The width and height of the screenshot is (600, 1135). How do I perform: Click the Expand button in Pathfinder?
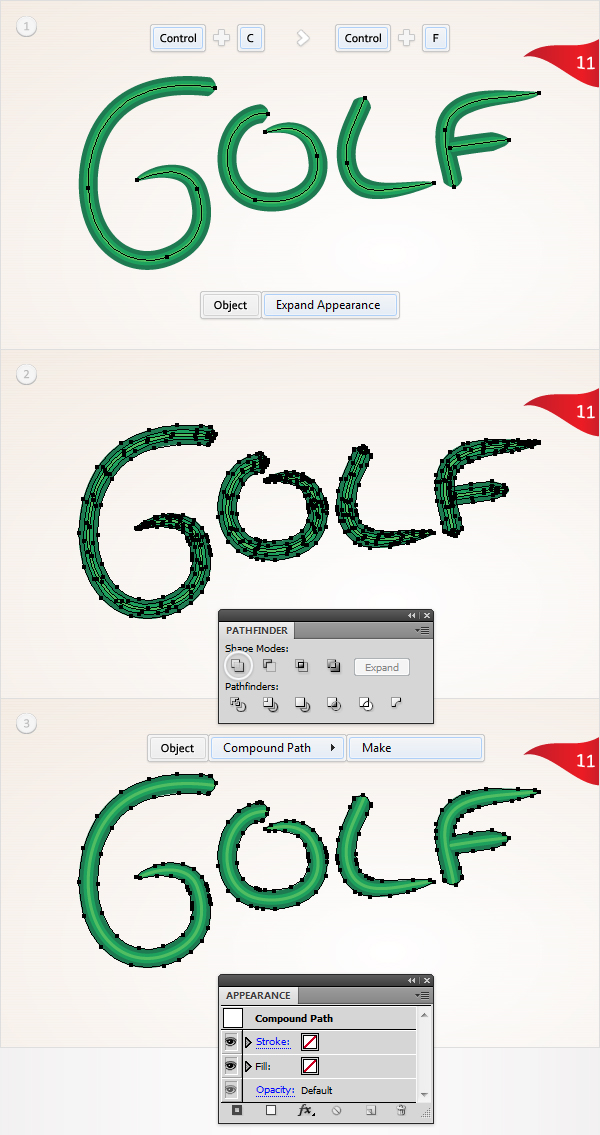tap(381, 667)
